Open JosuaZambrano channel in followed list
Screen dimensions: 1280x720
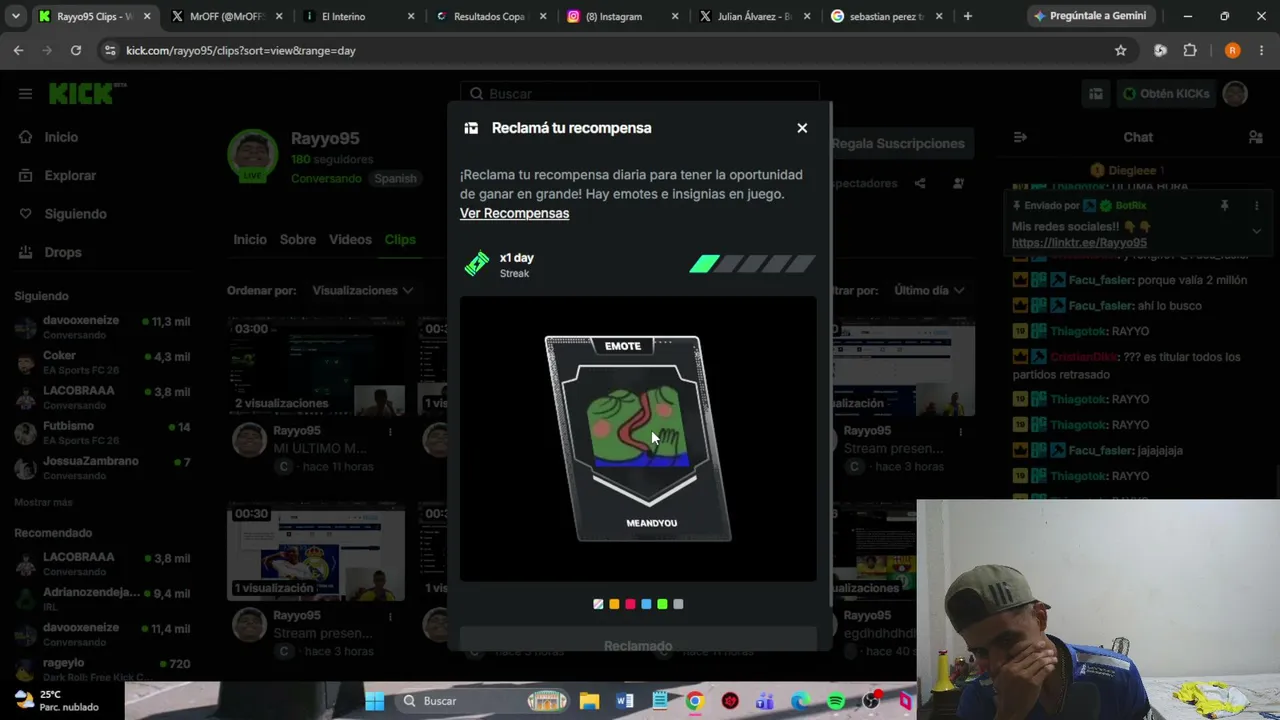pos(102,467)
